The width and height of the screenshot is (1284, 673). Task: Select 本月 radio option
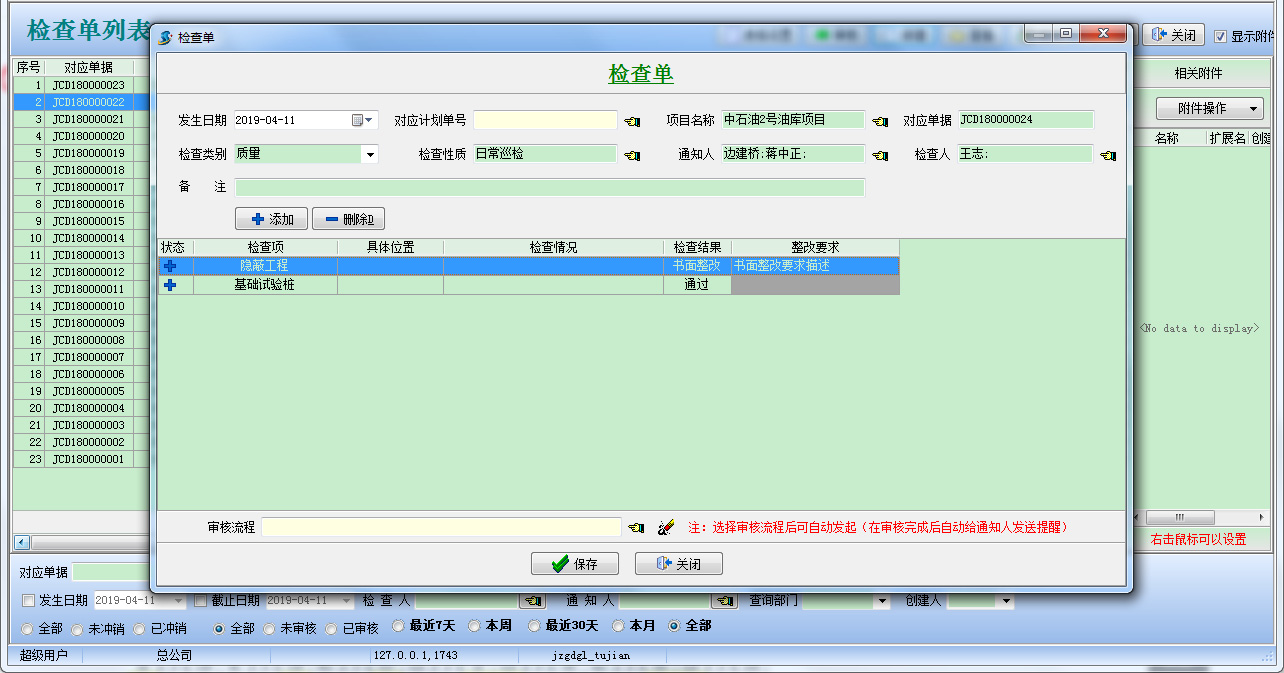point(618,626)
